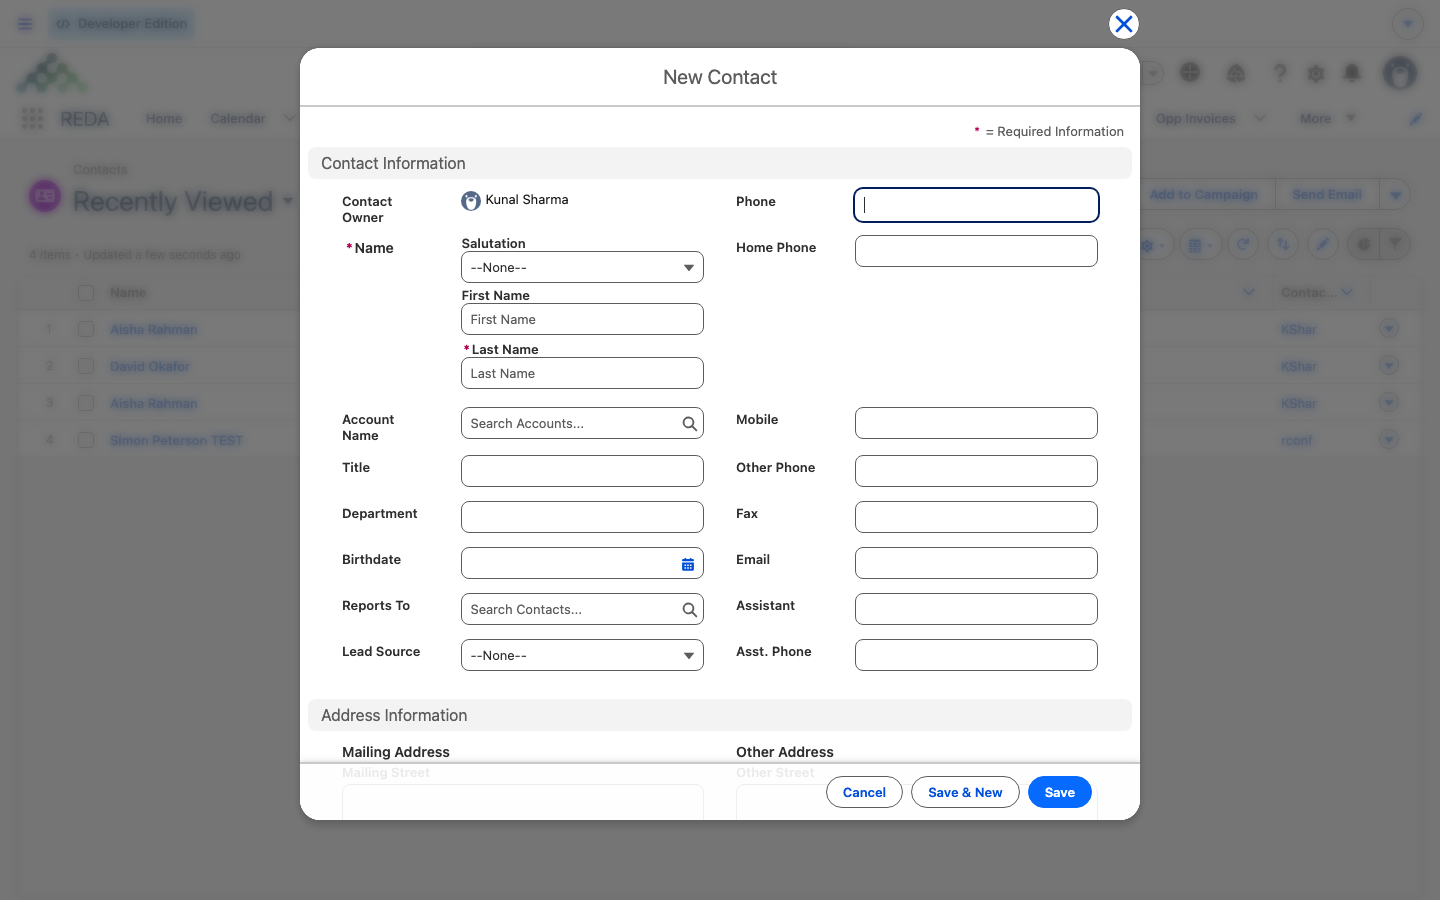
Task: Open the Lead Source dropdown
Action: tap(582, 655)
